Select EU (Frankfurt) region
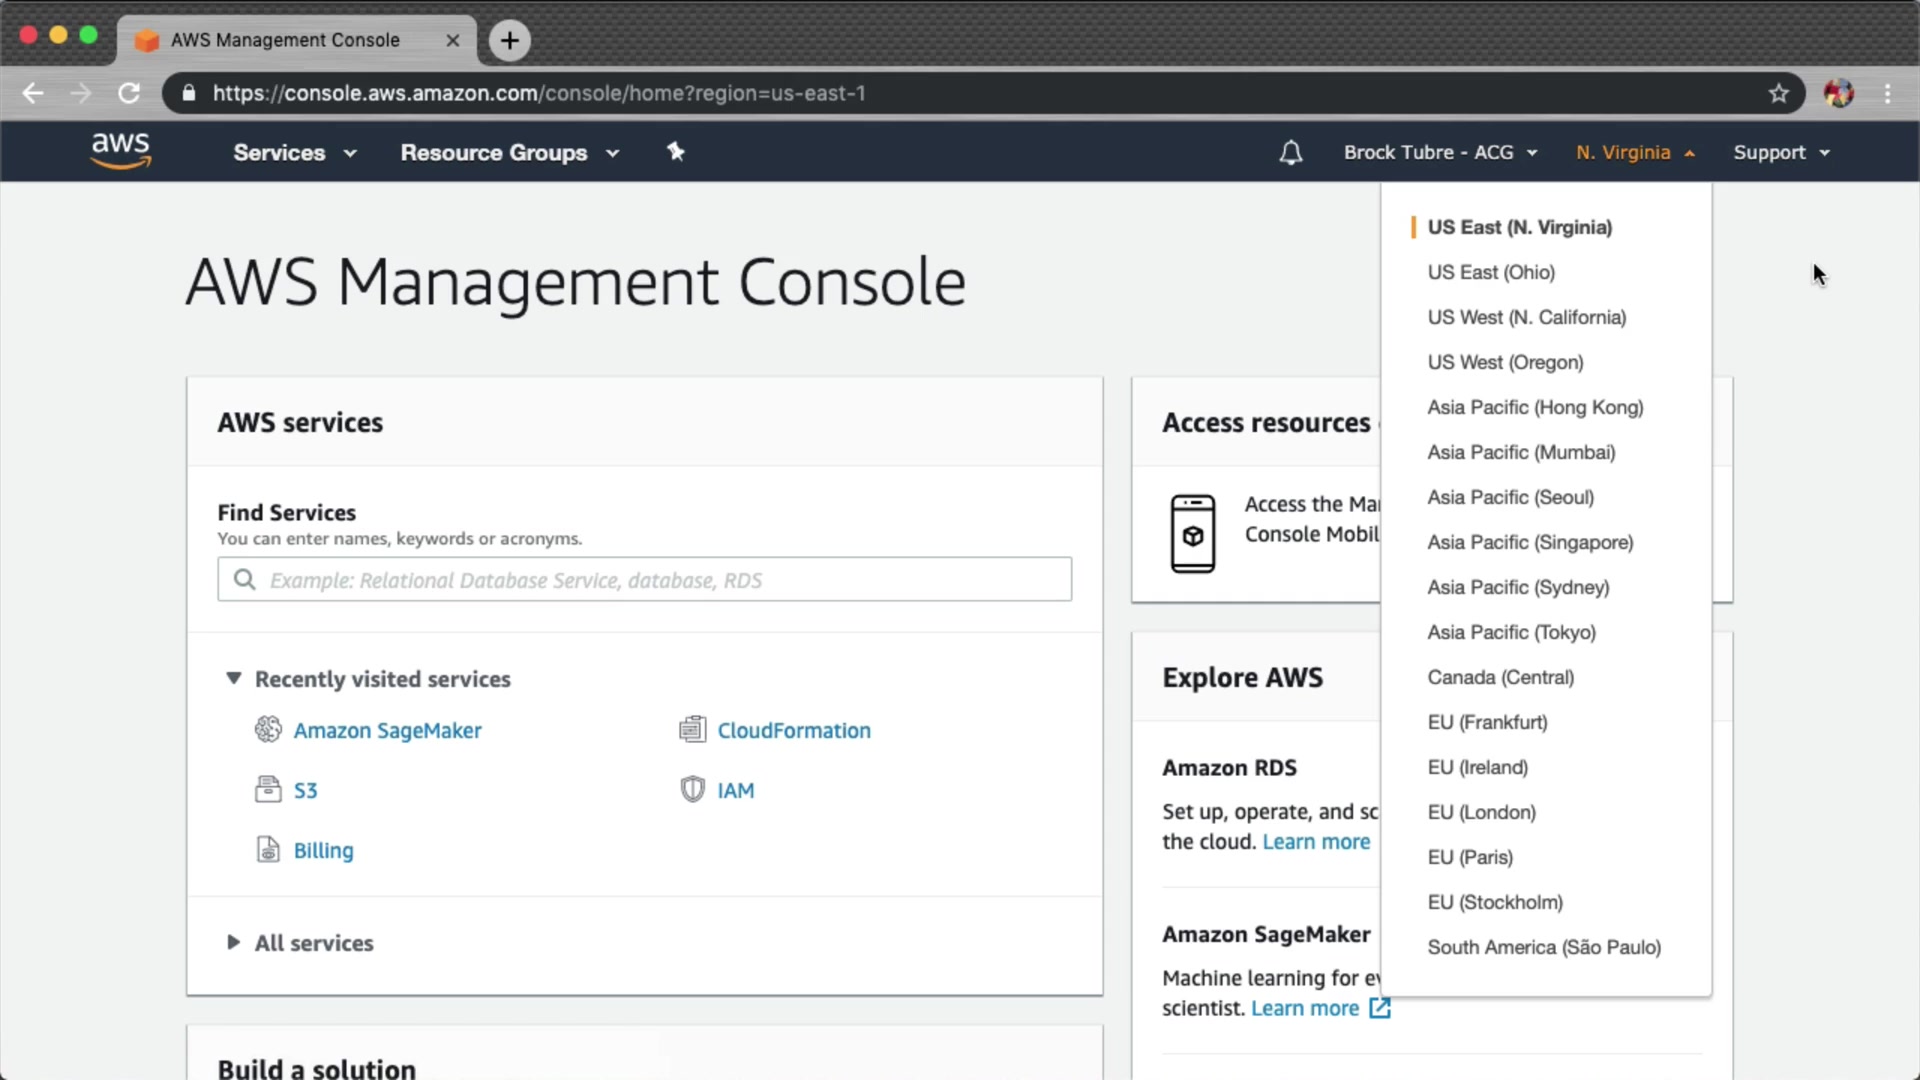Screen dimensions: 1920x1080 (x=1487, y=722)
